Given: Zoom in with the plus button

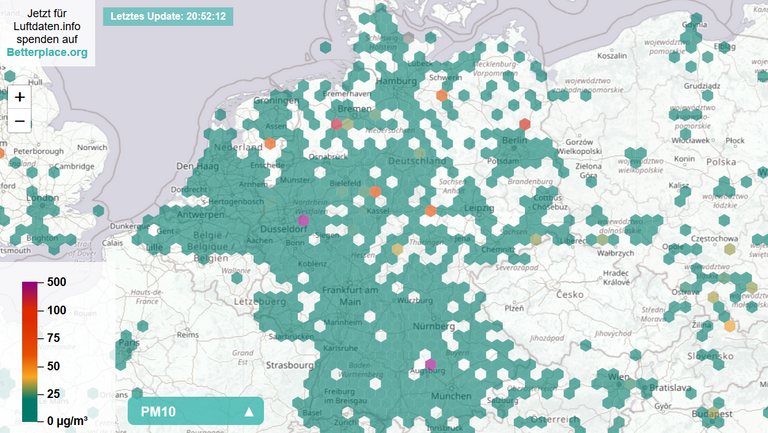Looking at the screenshot, I should coord(20,98).
